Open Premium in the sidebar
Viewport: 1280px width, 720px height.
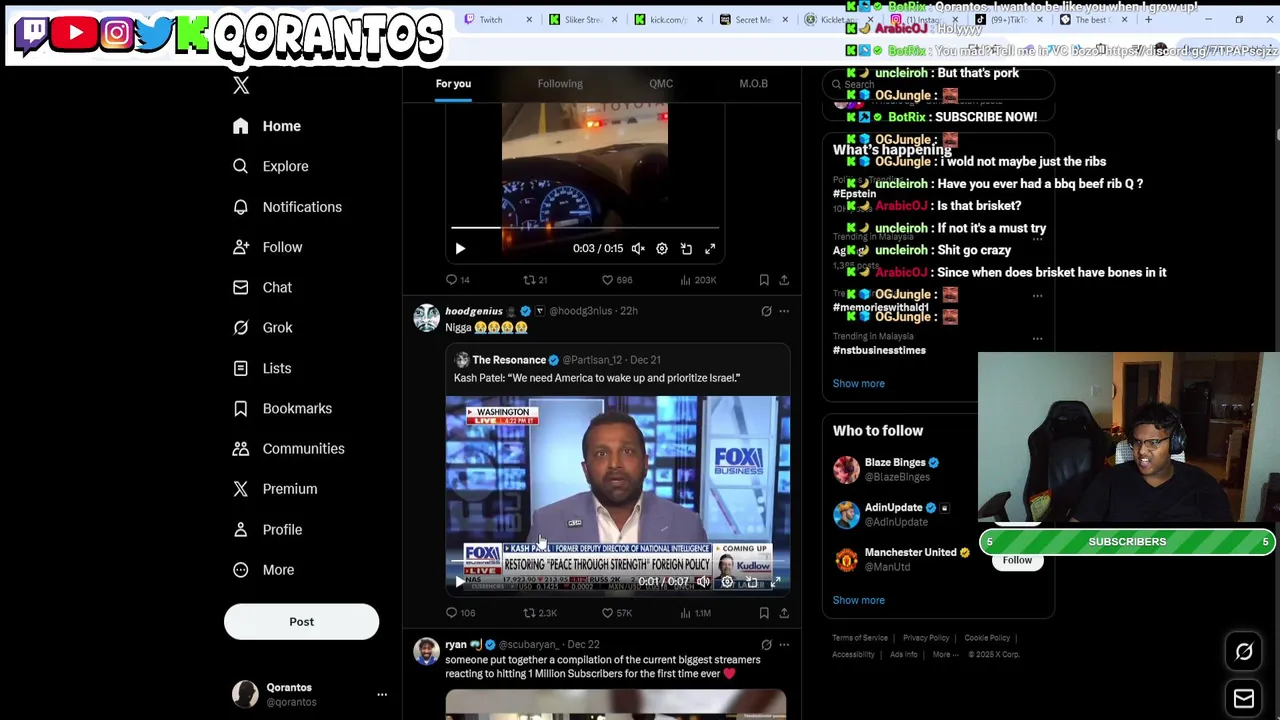tap(275, 489)
